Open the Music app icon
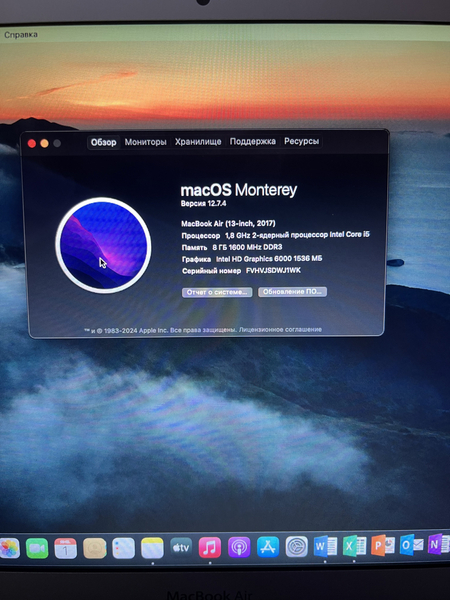The image size is (450, 600). (210, 547)
